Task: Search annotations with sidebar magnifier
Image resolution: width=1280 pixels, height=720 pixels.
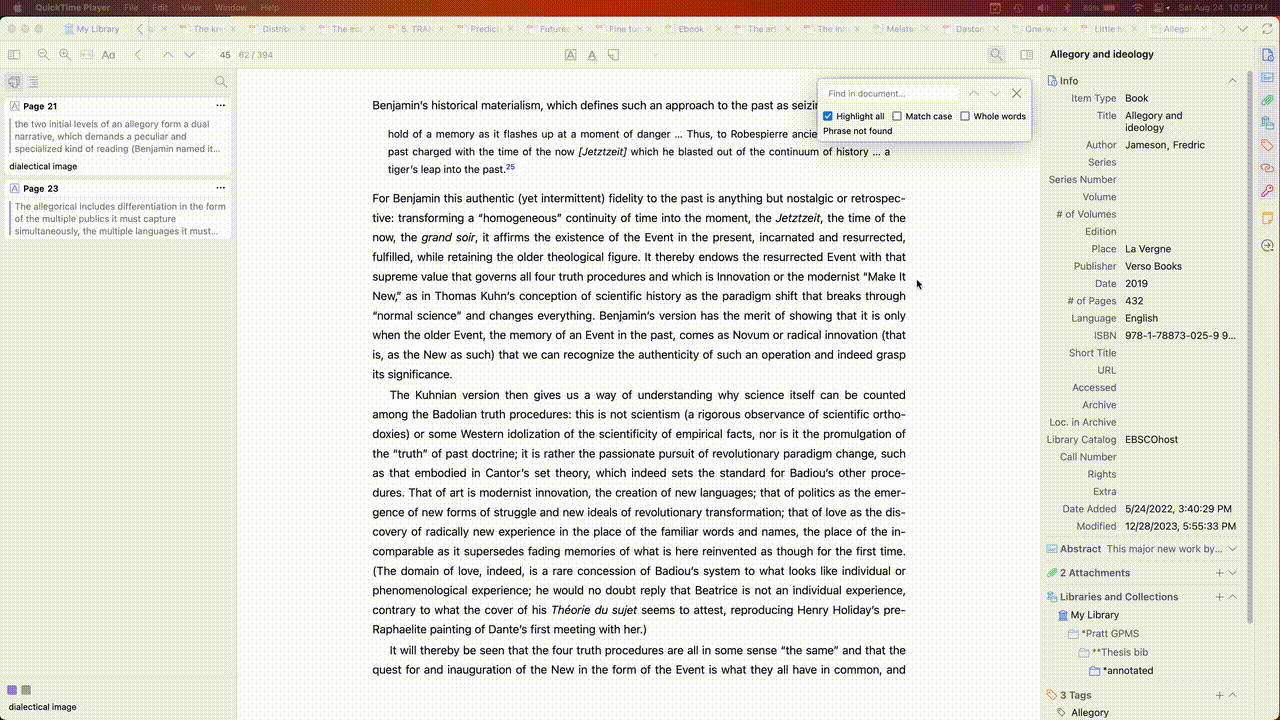Action: [221, 82]
